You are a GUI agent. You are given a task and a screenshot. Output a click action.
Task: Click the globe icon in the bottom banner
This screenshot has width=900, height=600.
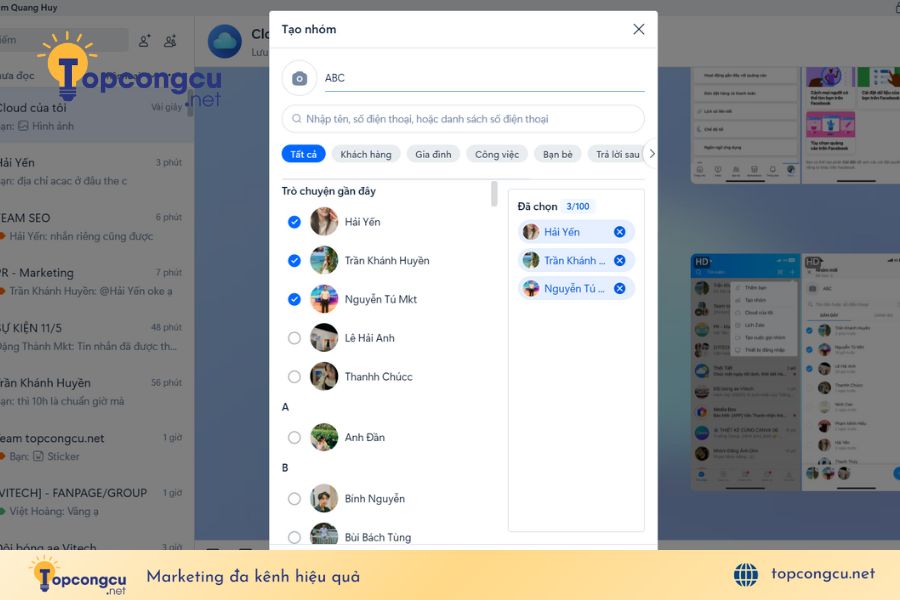point(746,575)
